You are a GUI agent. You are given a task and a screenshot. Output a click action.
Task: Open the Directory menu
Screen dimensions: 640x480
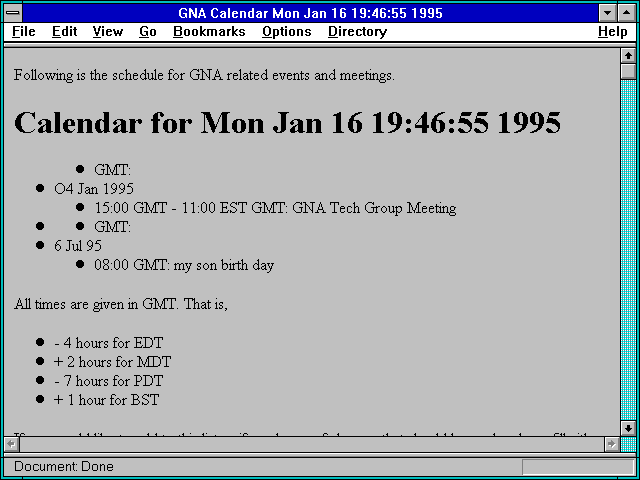(357, 32)
